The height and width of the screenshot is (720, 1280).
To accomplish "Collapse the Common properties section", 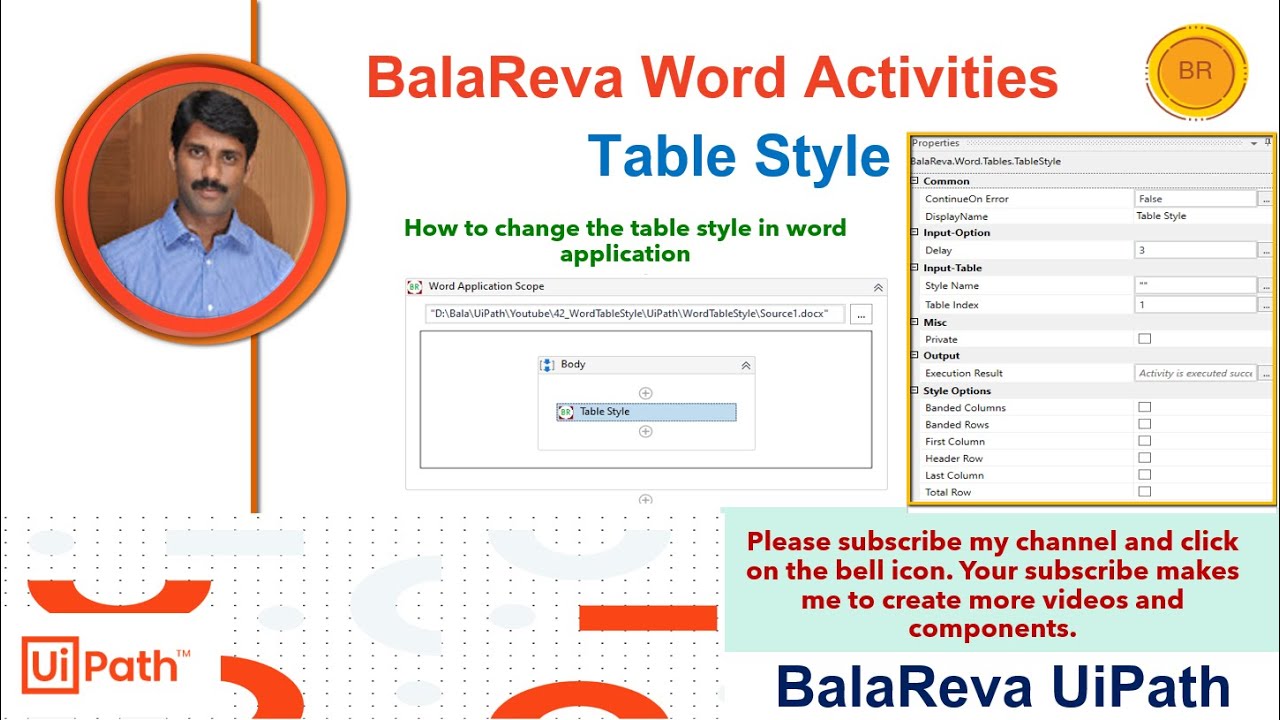I will point(915,181).
